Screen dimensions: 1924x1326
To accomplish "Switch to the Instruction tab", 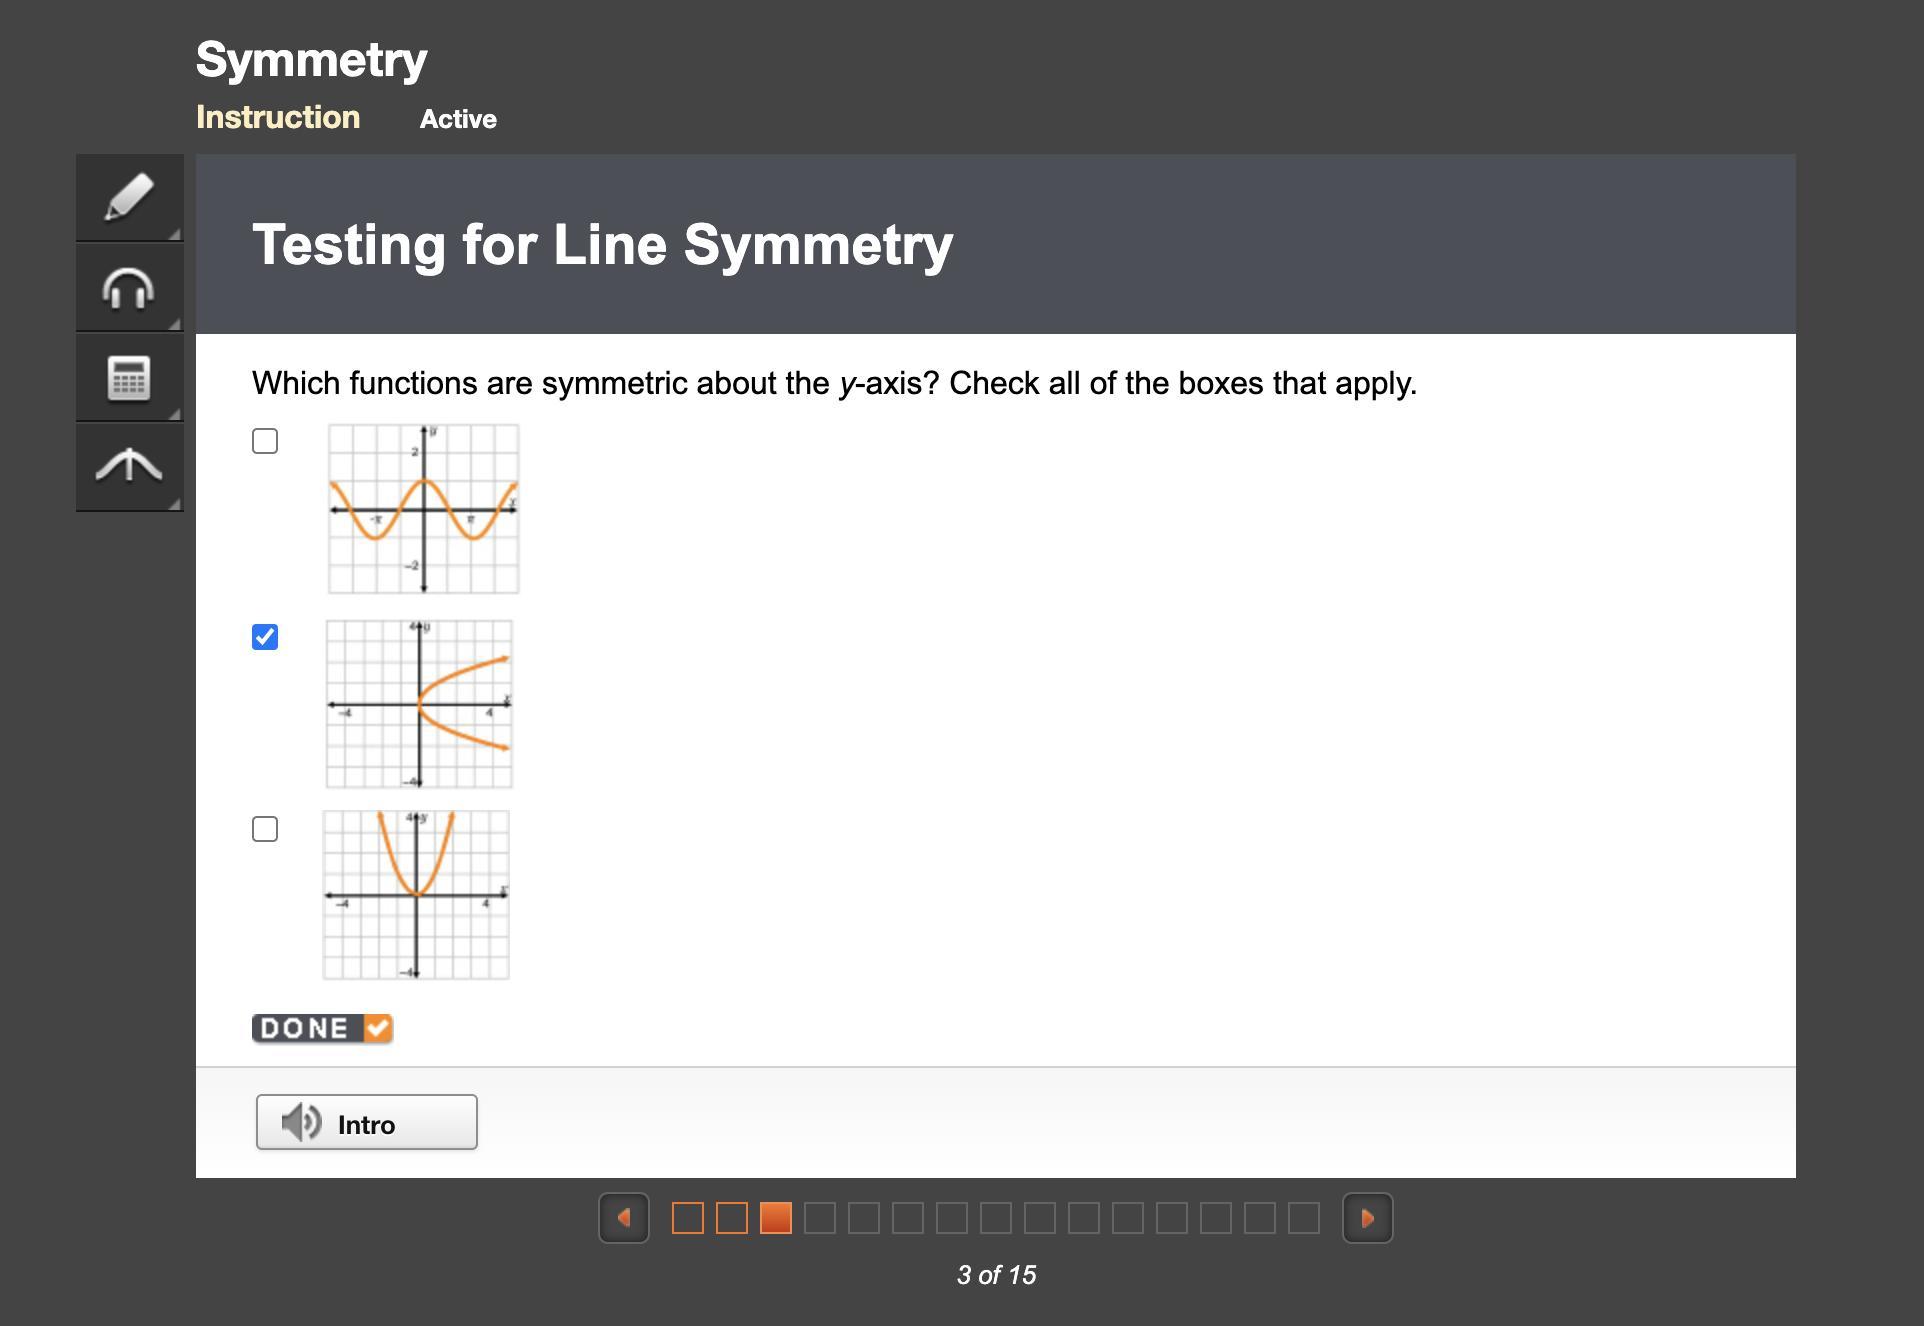I will (x=278, y=117).
